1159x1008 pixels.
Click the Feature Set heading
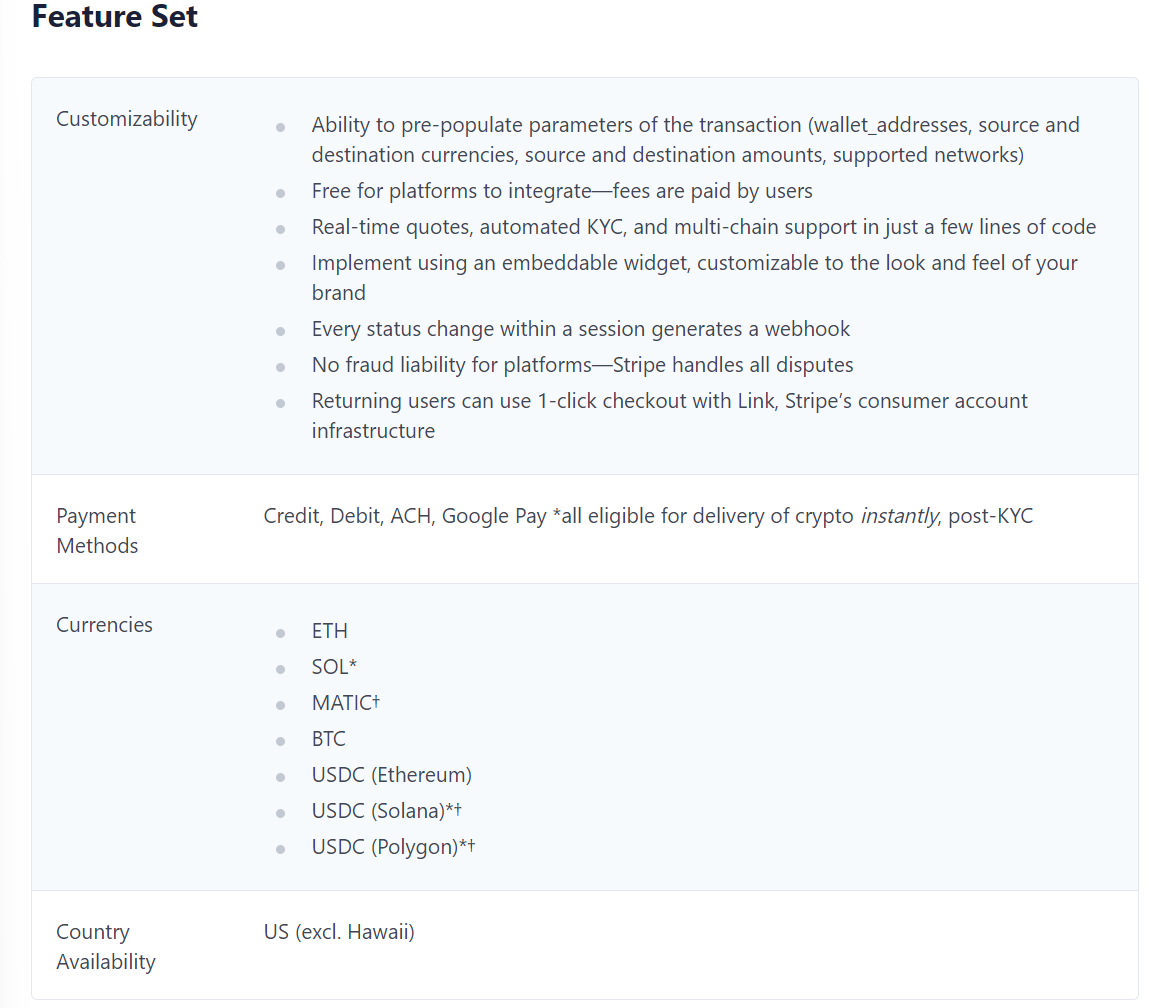click(115, 17)
